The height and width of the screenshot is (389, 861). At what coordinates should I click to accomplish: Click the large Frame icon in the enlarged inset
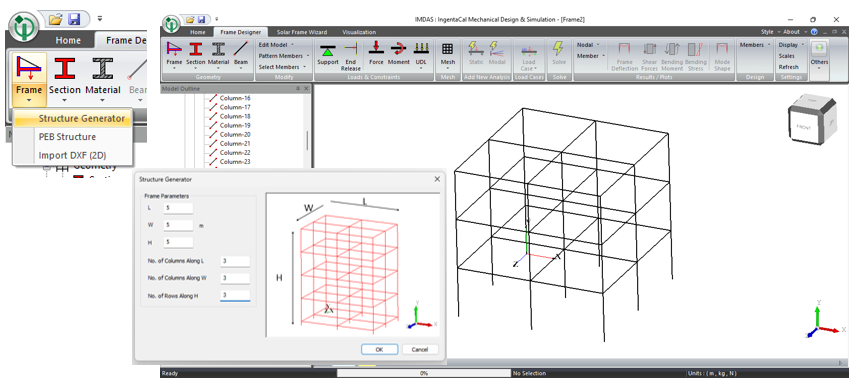click(29, 68)
